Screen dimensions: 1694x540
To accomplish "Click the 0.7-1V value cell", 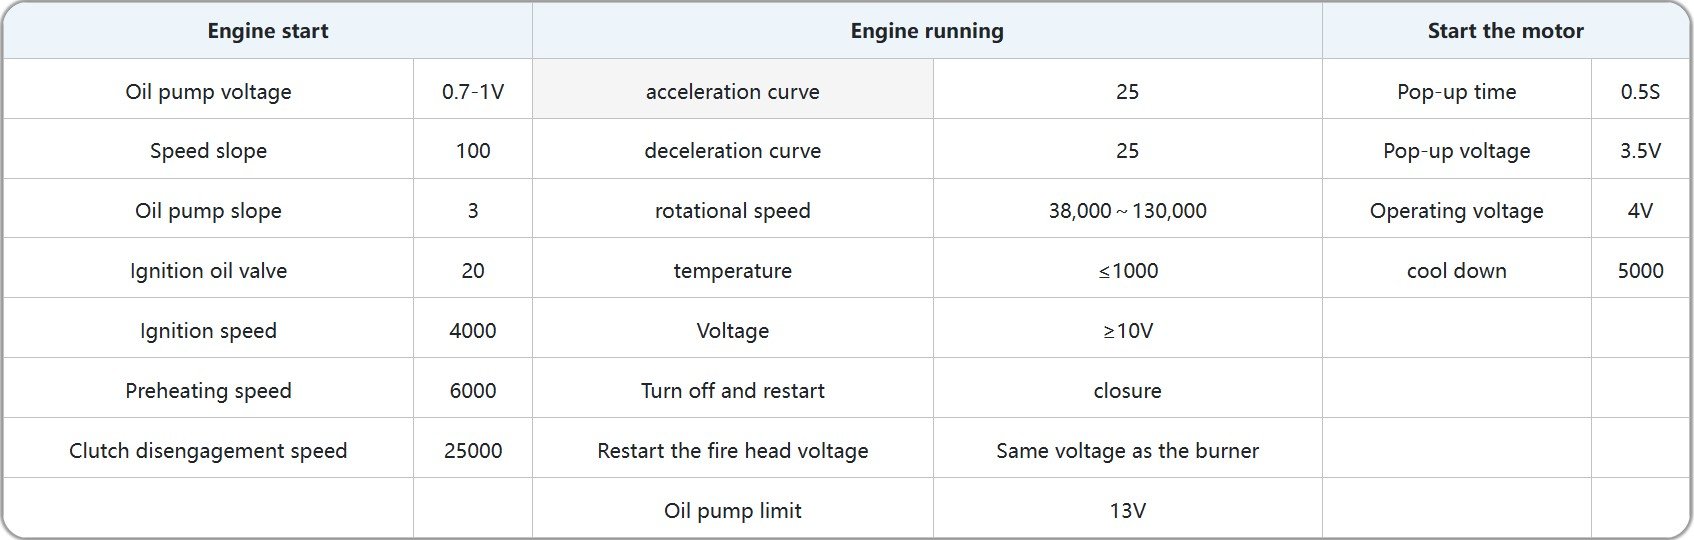I will point(473,92).
